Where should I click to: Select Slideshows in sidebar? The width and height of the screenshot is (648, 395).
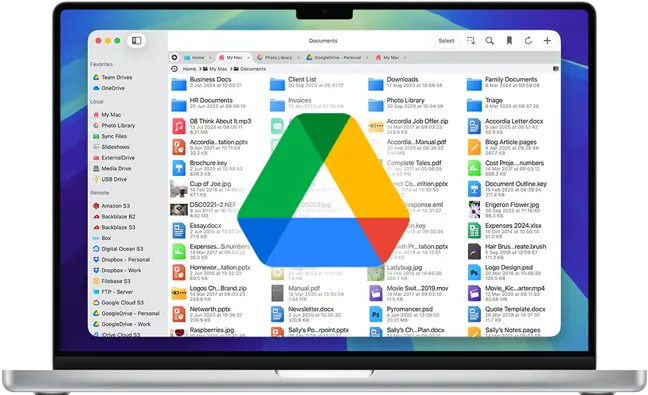pyautogui.click(x=111, y=147)
